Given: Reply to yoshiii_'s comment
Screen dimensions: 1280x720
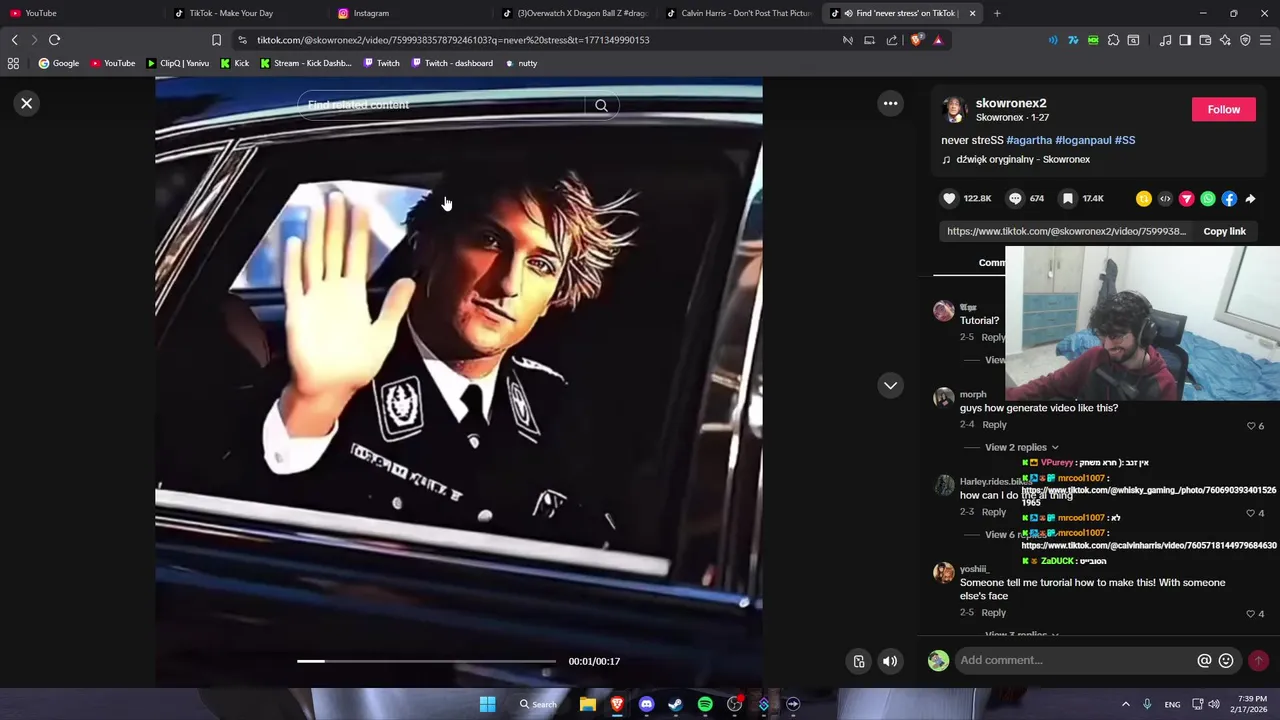Looking at the screenshot, I should click(x=993, y=612).
